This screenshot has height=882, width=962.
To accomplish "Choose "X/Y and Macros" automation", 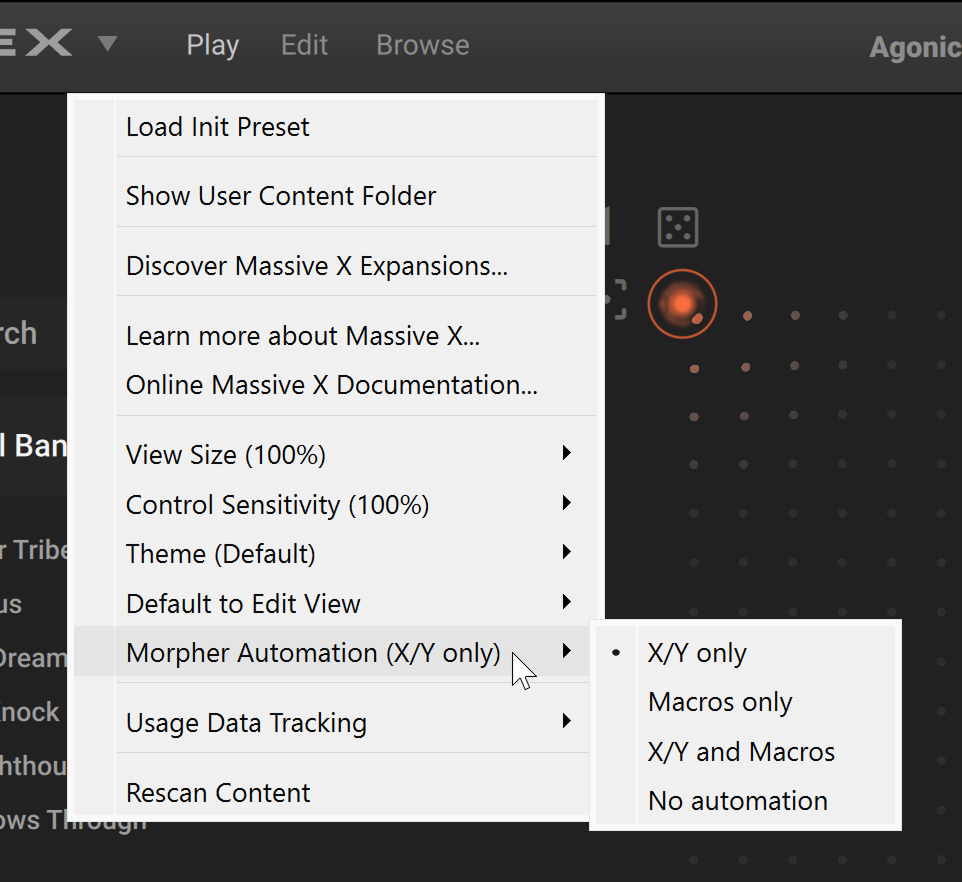I will (740, 751).
